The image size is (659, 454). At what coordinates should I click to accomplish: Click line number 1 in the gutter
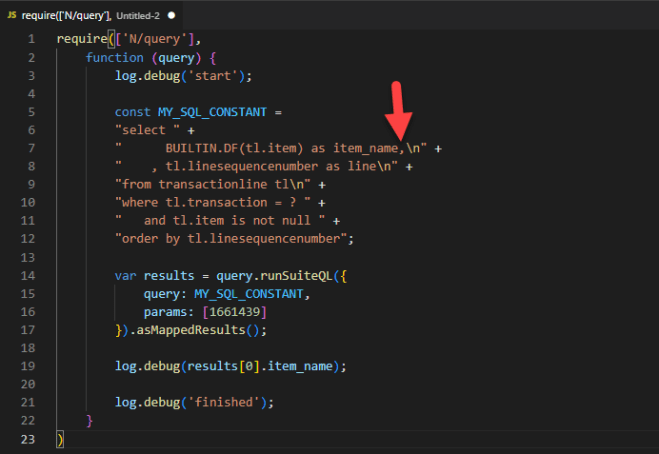click(32, 39)
